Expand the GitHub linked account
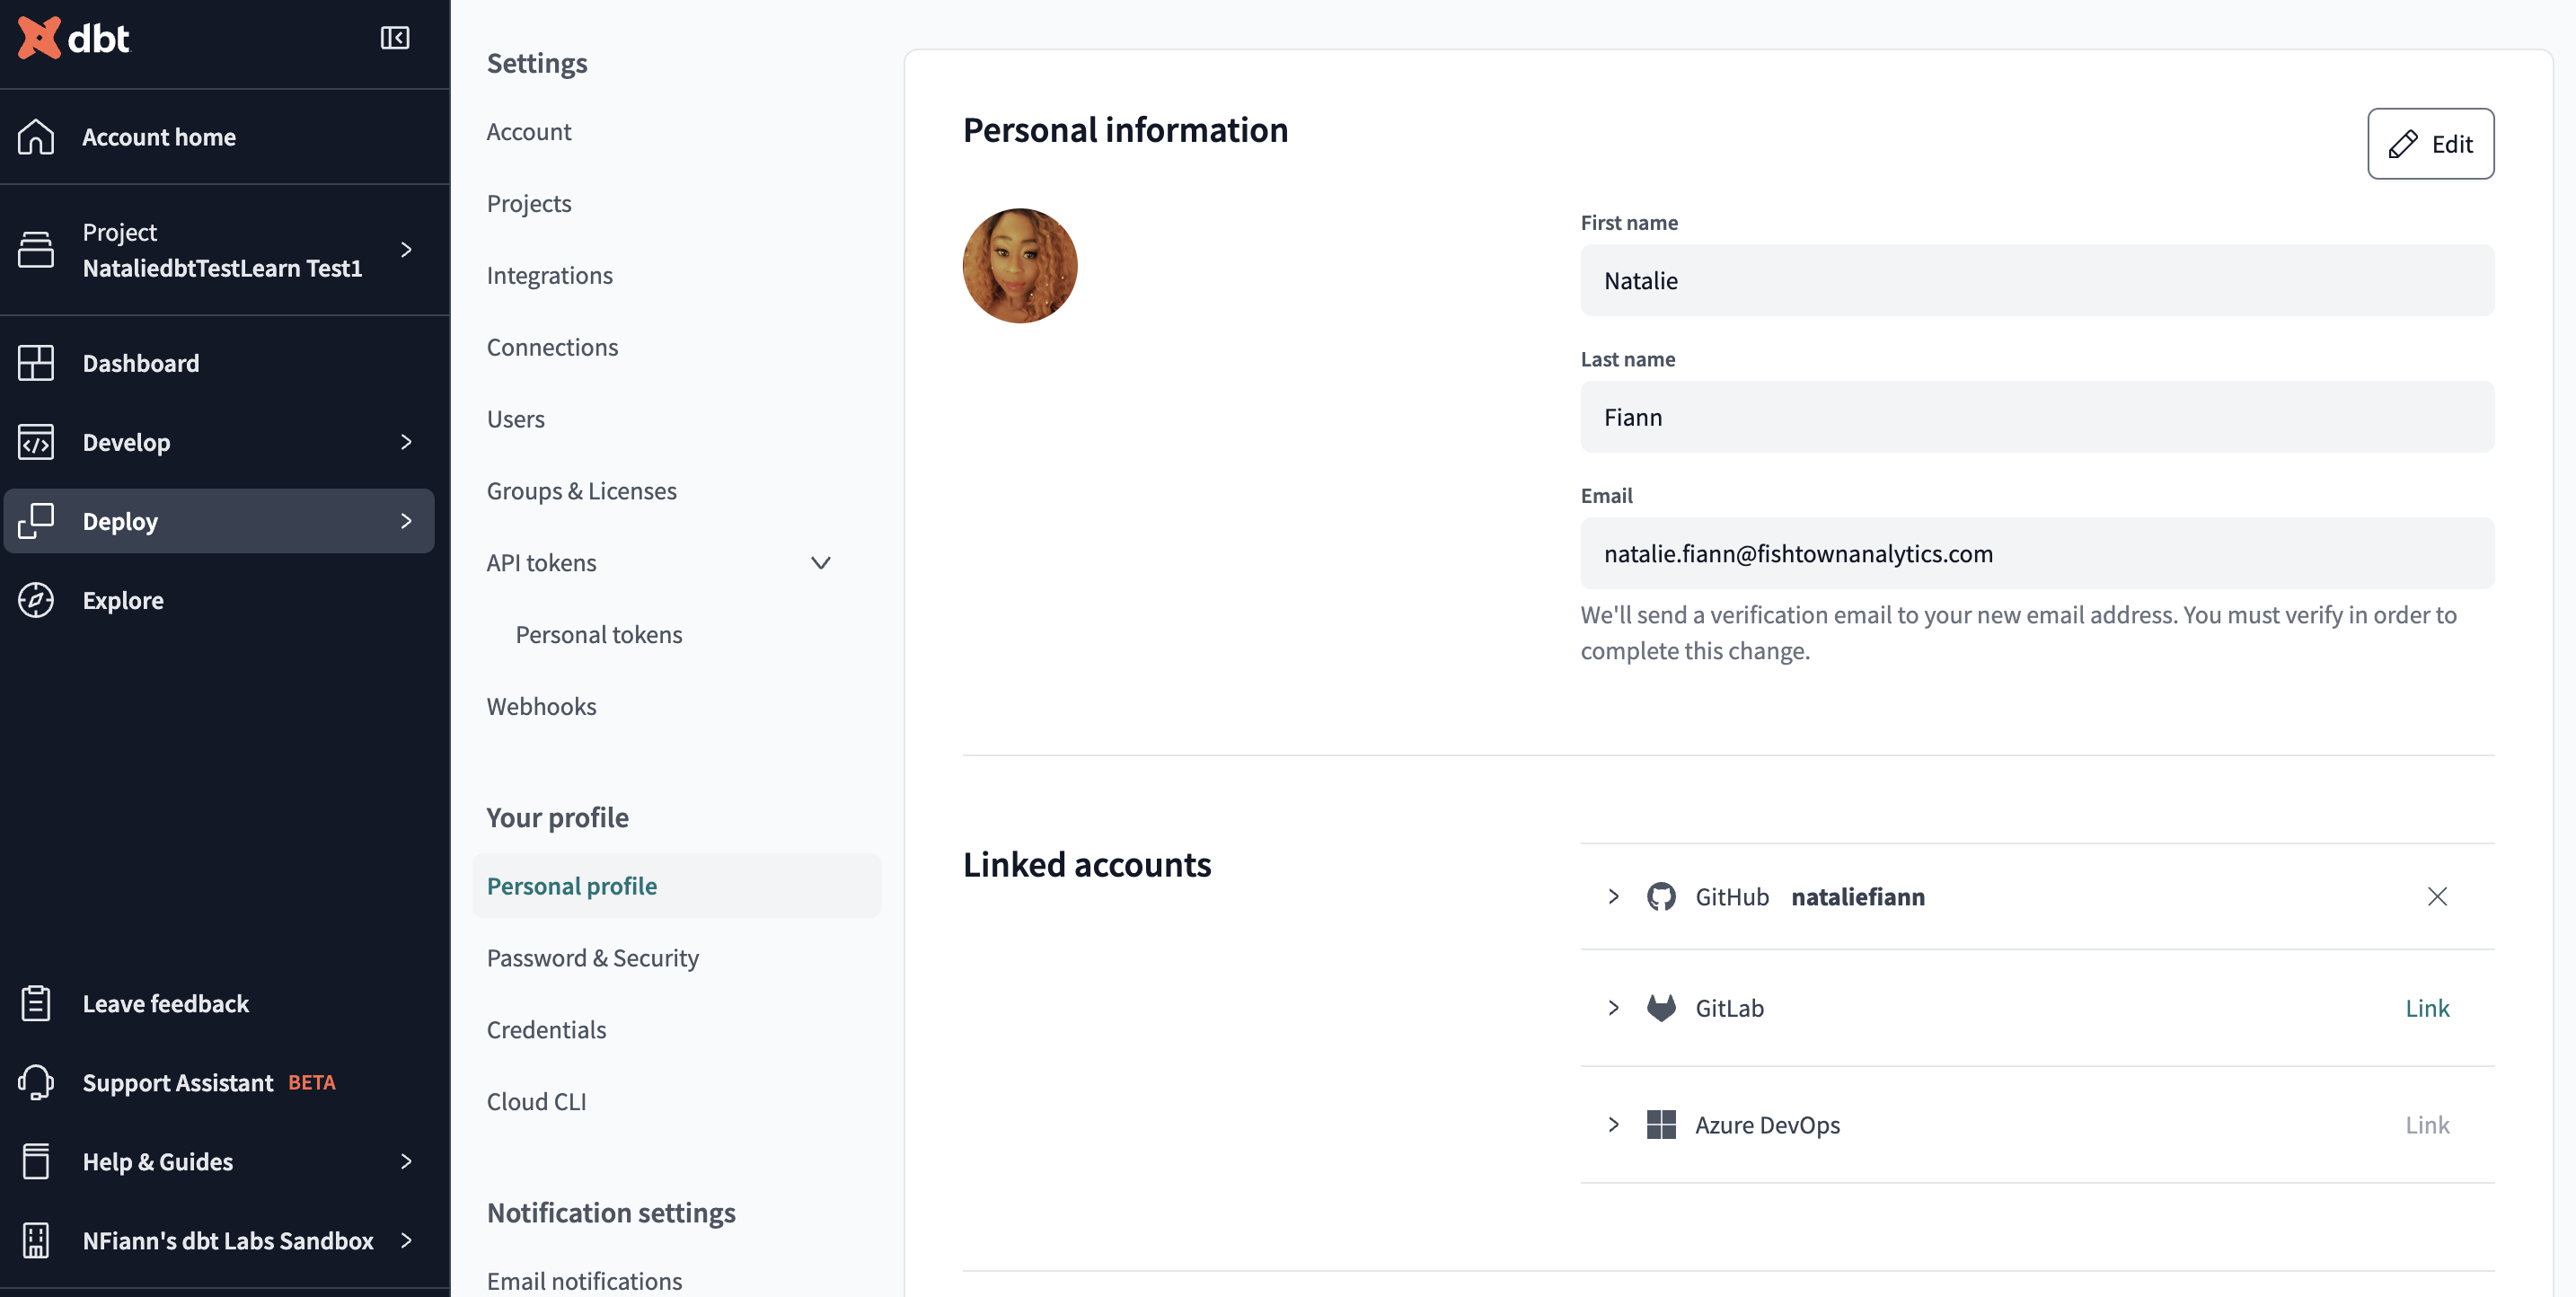The width and height of the screenshot is (2576, 1297). (x=1612, y=895)
